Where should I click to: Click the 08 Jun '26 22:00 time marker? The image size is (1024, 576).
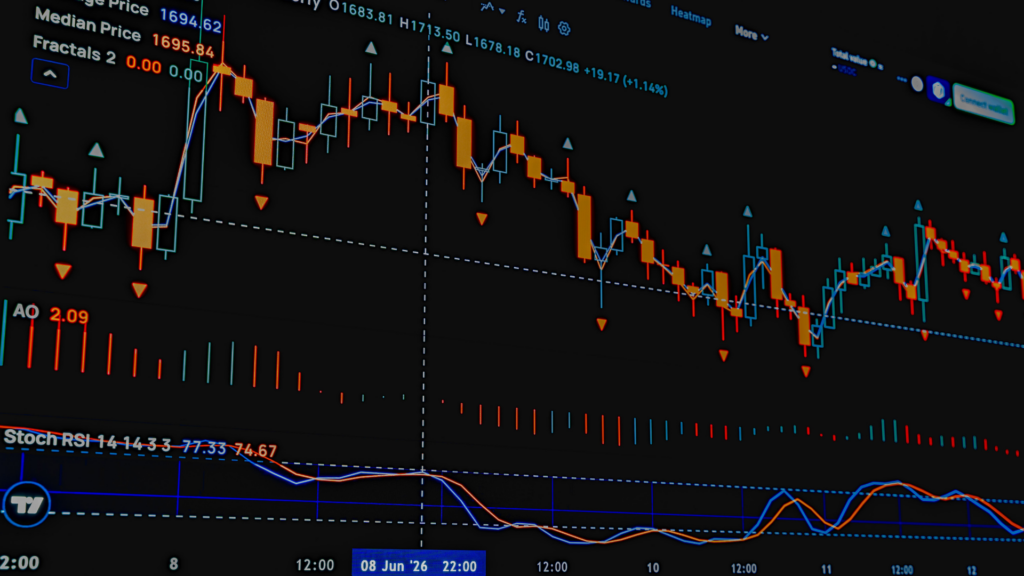(419, 565)
